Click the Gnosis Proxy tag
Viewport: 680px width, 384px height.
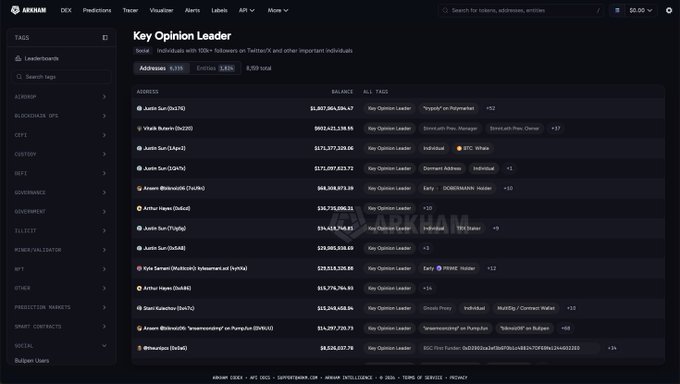click(437, 308)
